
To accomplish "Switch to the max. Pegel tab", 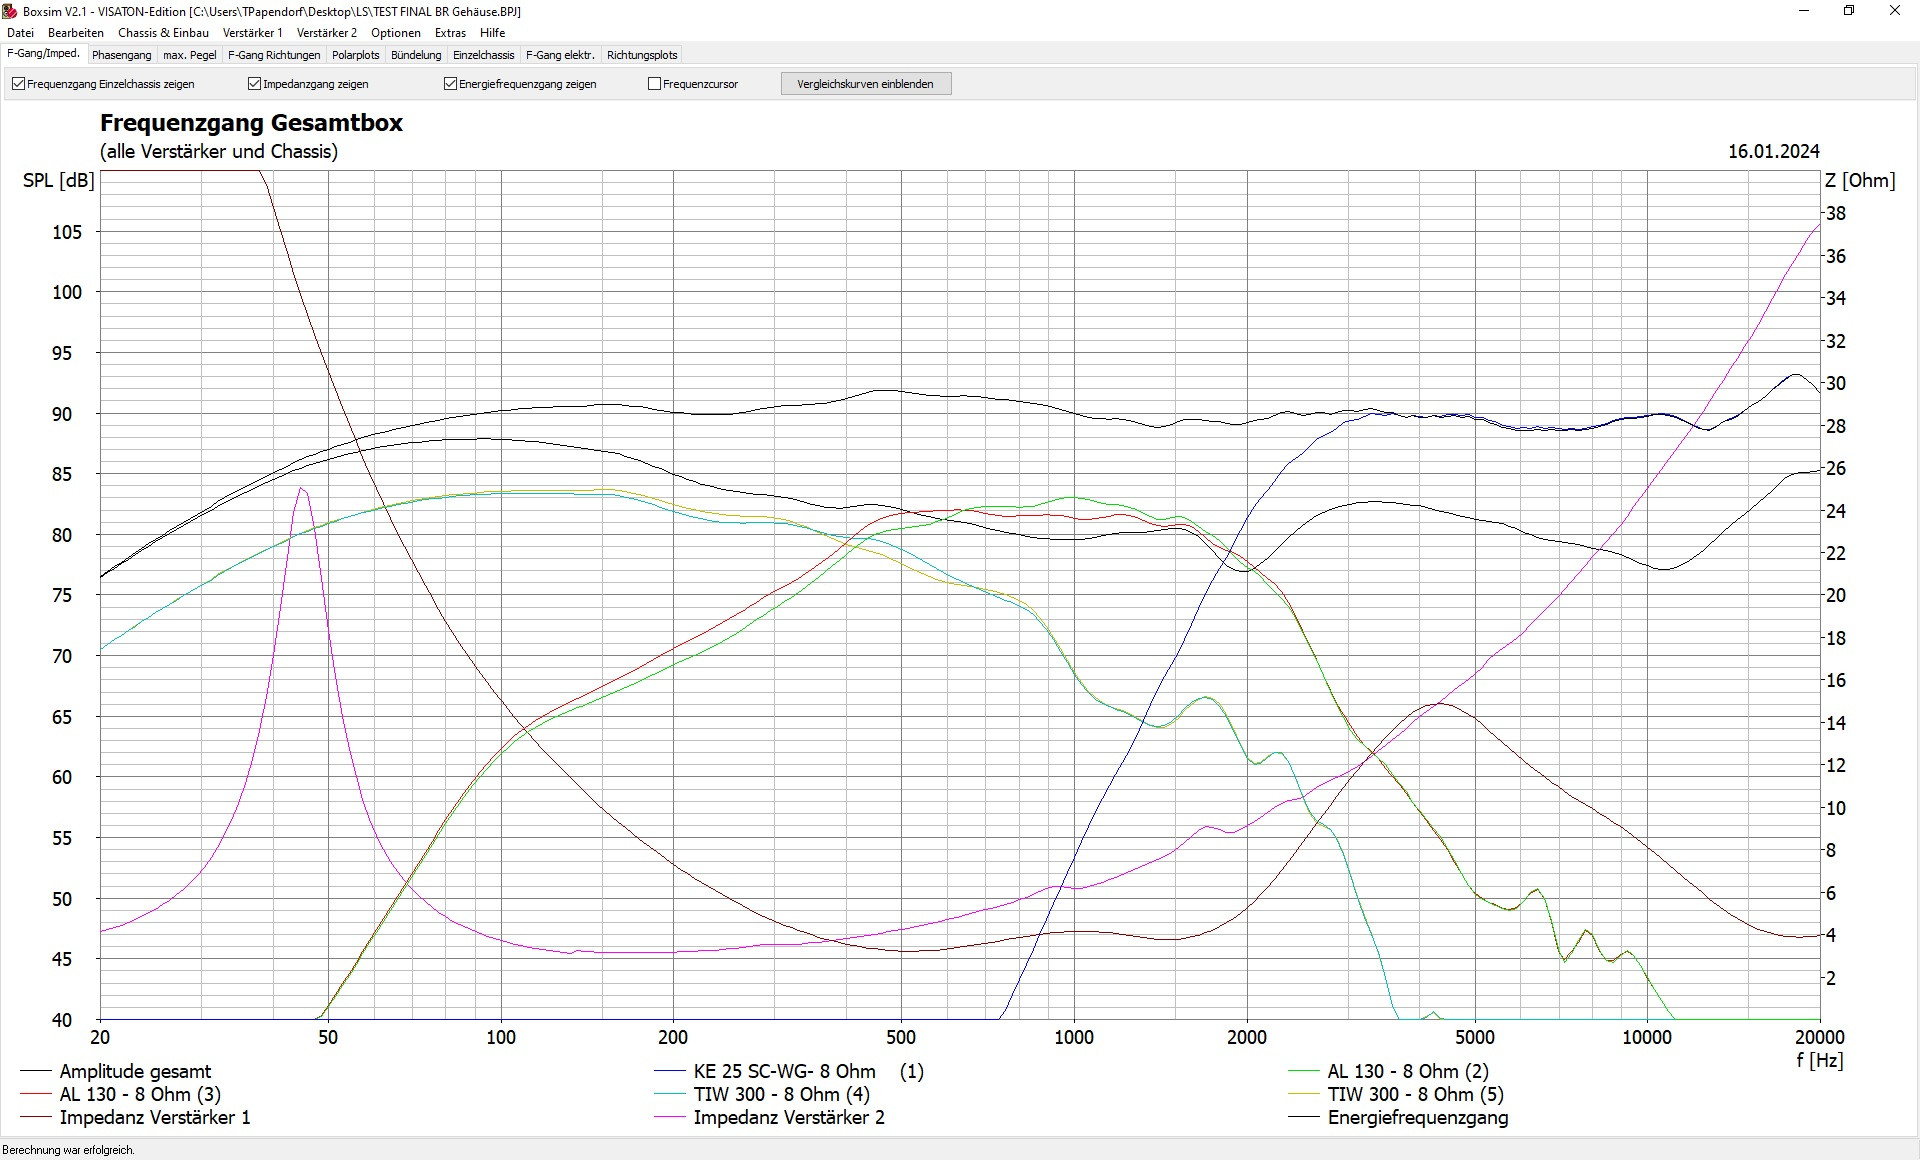I will 190,55.
